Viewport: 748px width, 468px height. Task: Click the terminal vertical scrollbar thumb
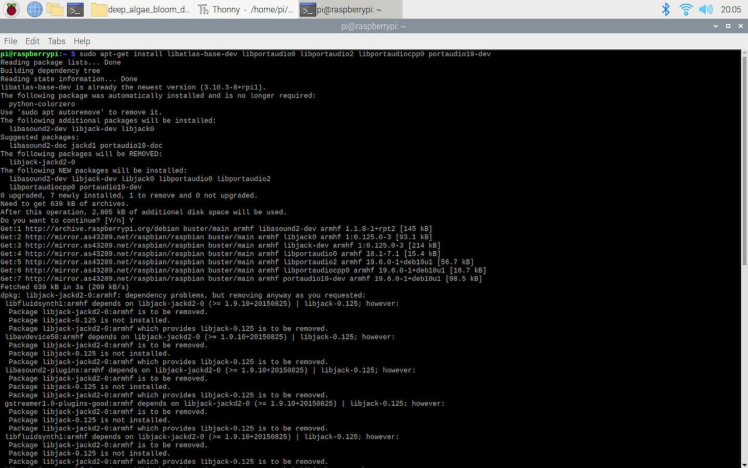pos(745,160)
